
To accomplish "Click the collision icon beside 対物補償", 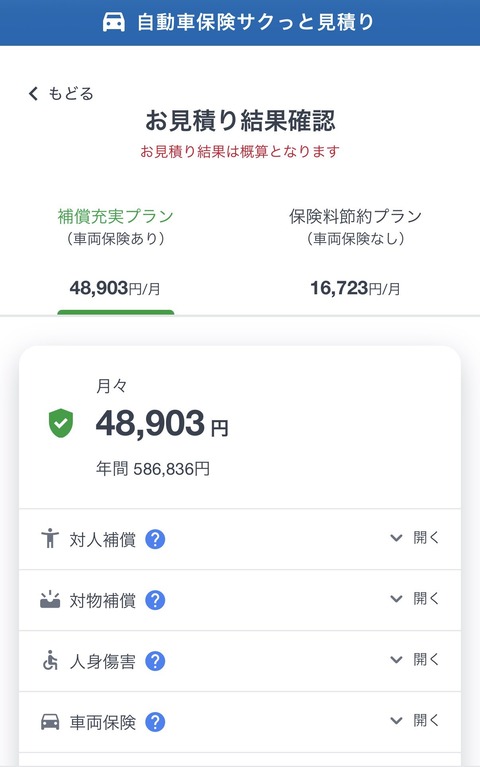I will 50,600.
